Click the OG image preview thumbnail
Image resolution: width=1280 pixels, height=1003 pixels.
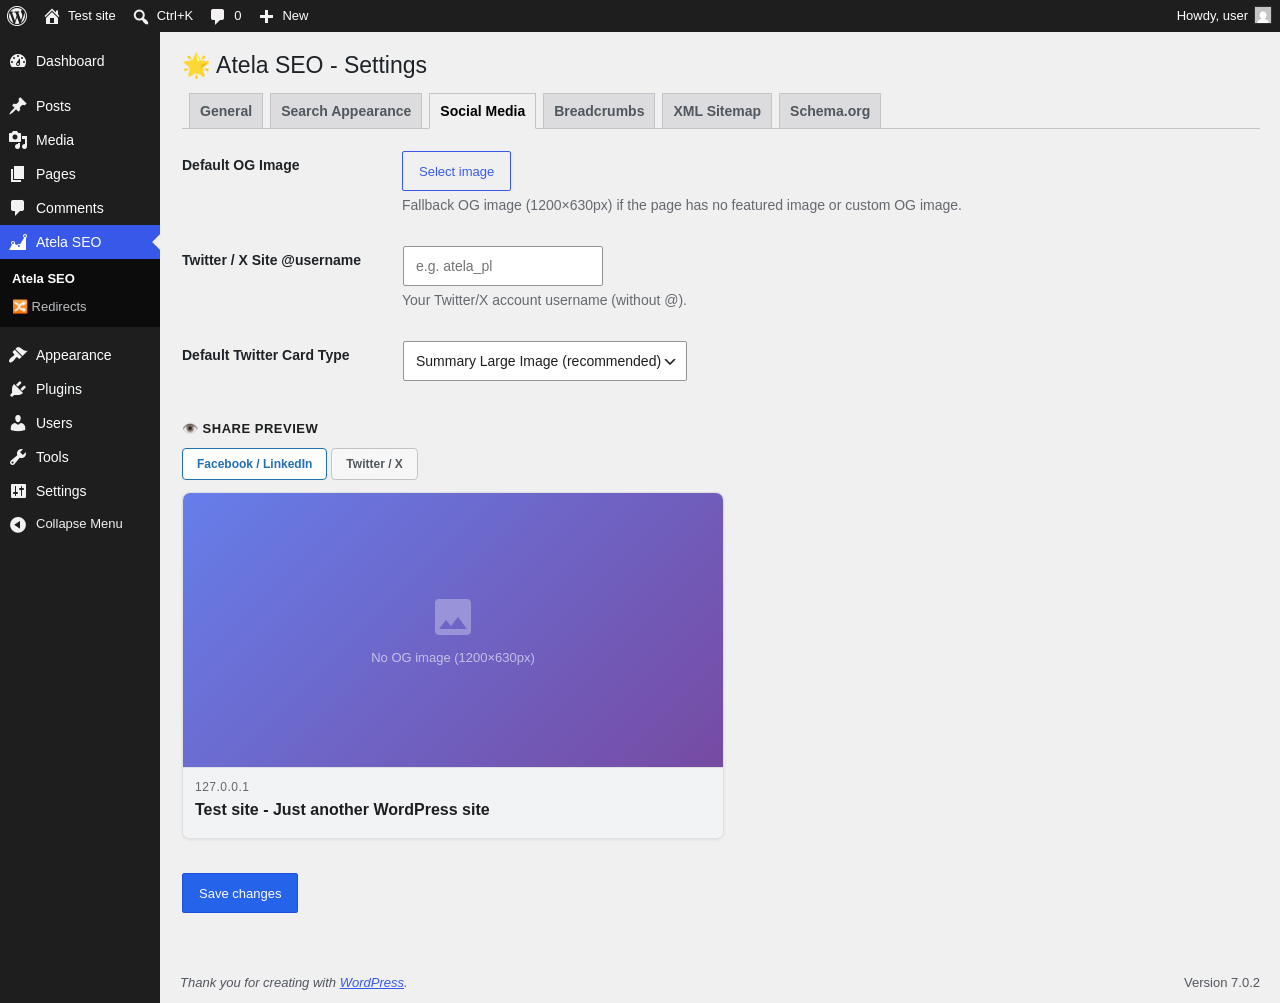(453, 630)
